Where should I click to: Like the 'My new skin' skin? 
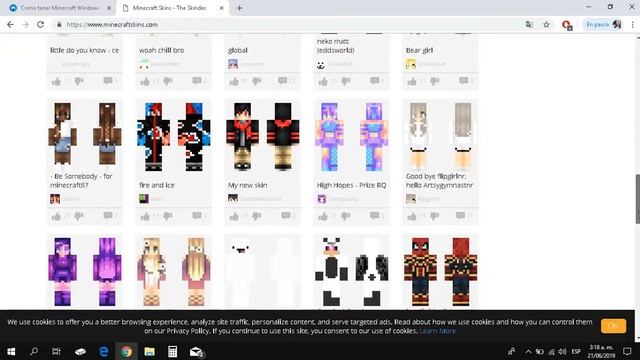(x=234, y=216)
